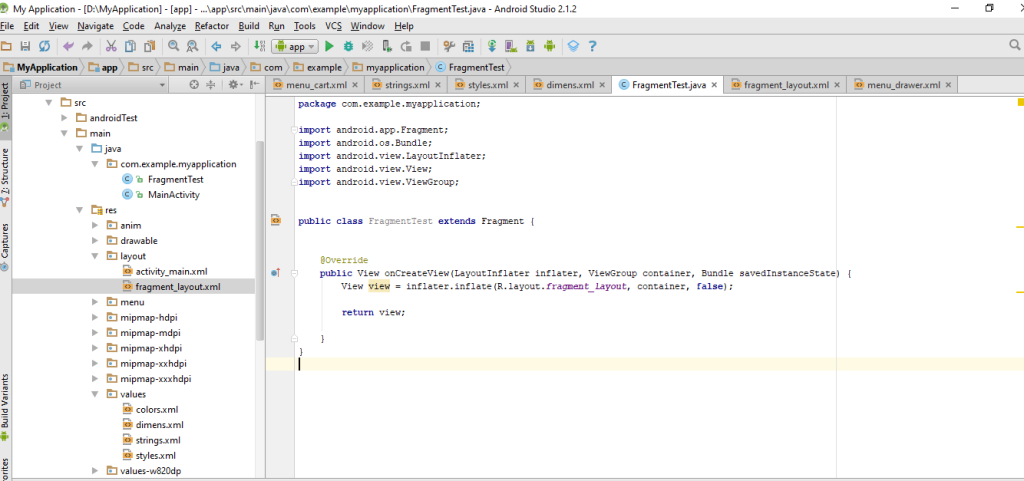This screenshot has height=481, width=1024.
Task: Collapse the layout folder
Action: tap(95, 256)
